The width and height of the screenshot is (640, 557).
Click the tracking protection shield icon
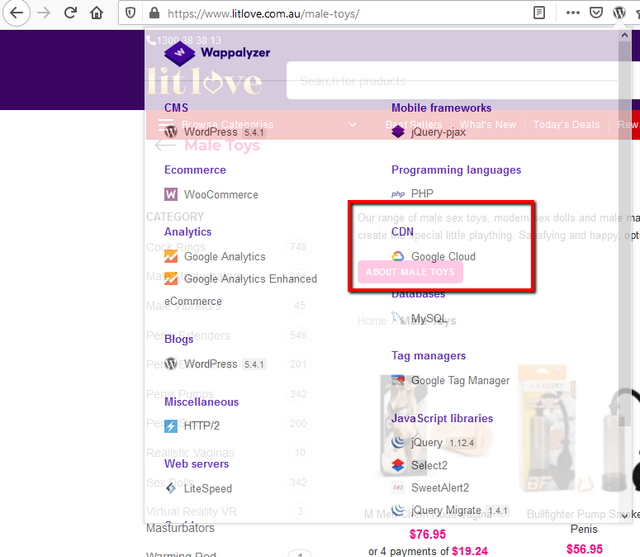130,13
